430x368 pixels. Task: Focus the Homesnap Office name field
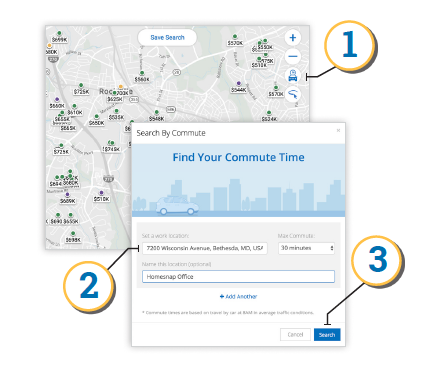pyautogui.click(x=238, y=277)
